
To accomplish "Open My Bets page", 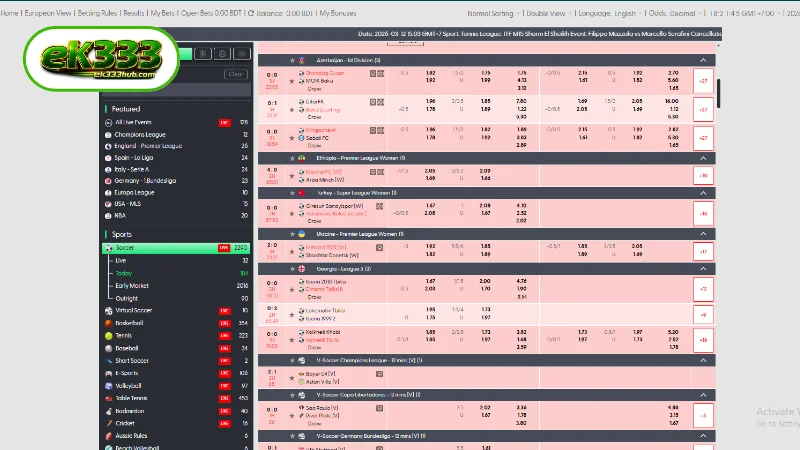I will point(163,13).
